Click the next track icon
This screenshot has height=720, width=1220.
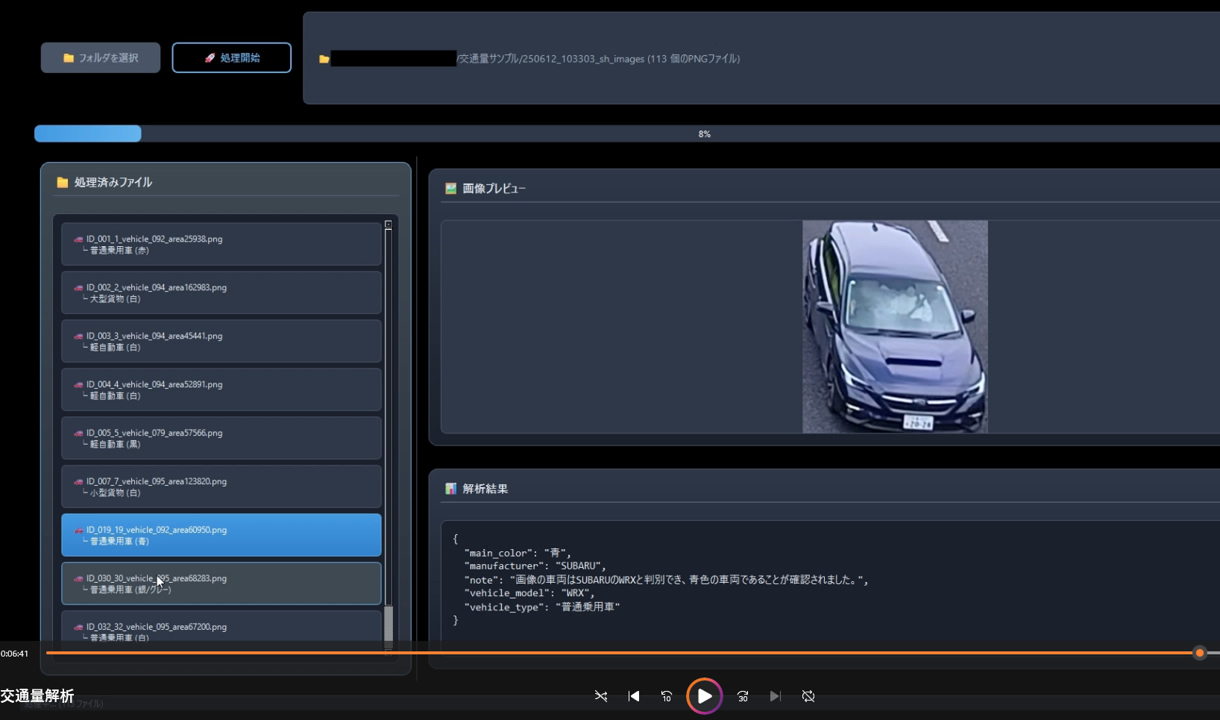pyautogui.click(x=775, y=696)
